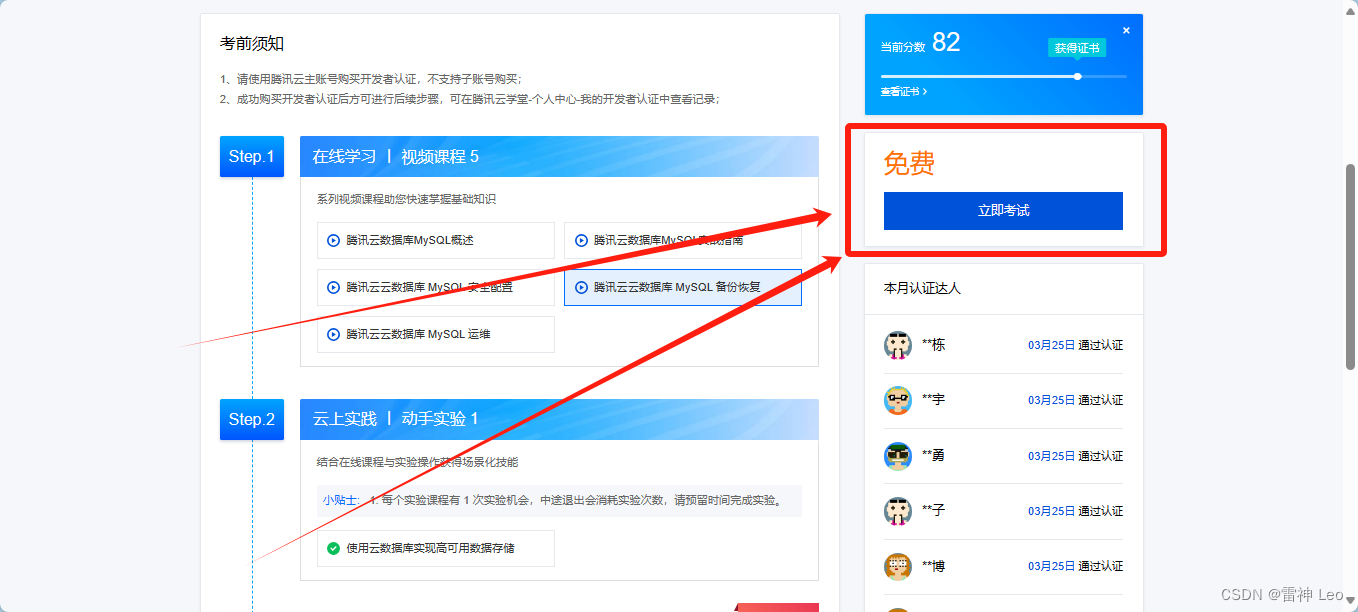
Task: Click 通过认证 text in **宇 row
Action: 1101,400
